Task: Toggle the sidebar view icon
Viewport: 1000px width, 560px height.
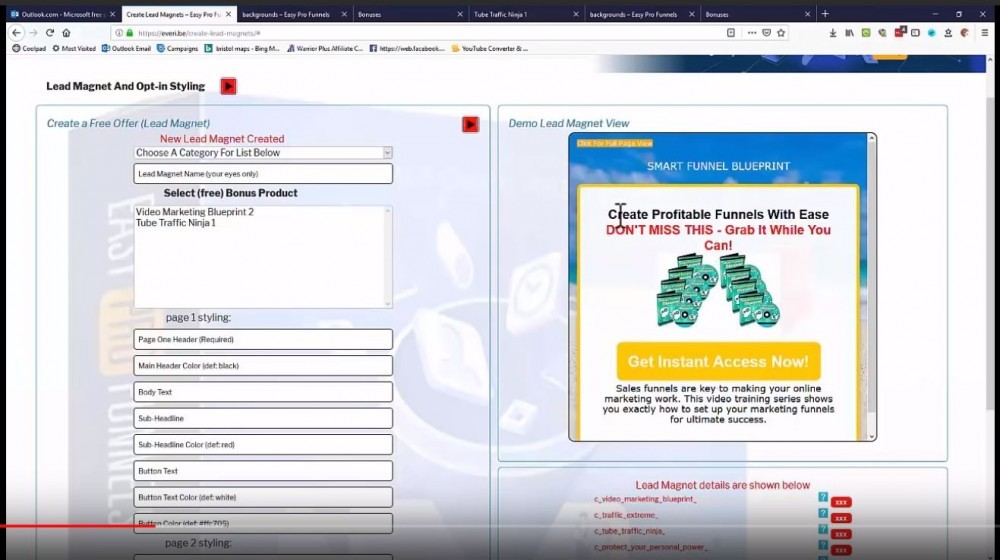Action: 915,33
